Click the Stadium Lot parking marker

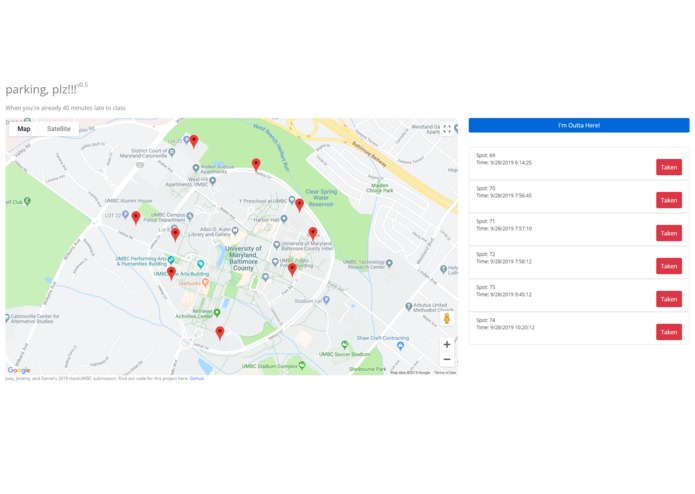pyautogui.click(x=326, y=300)
